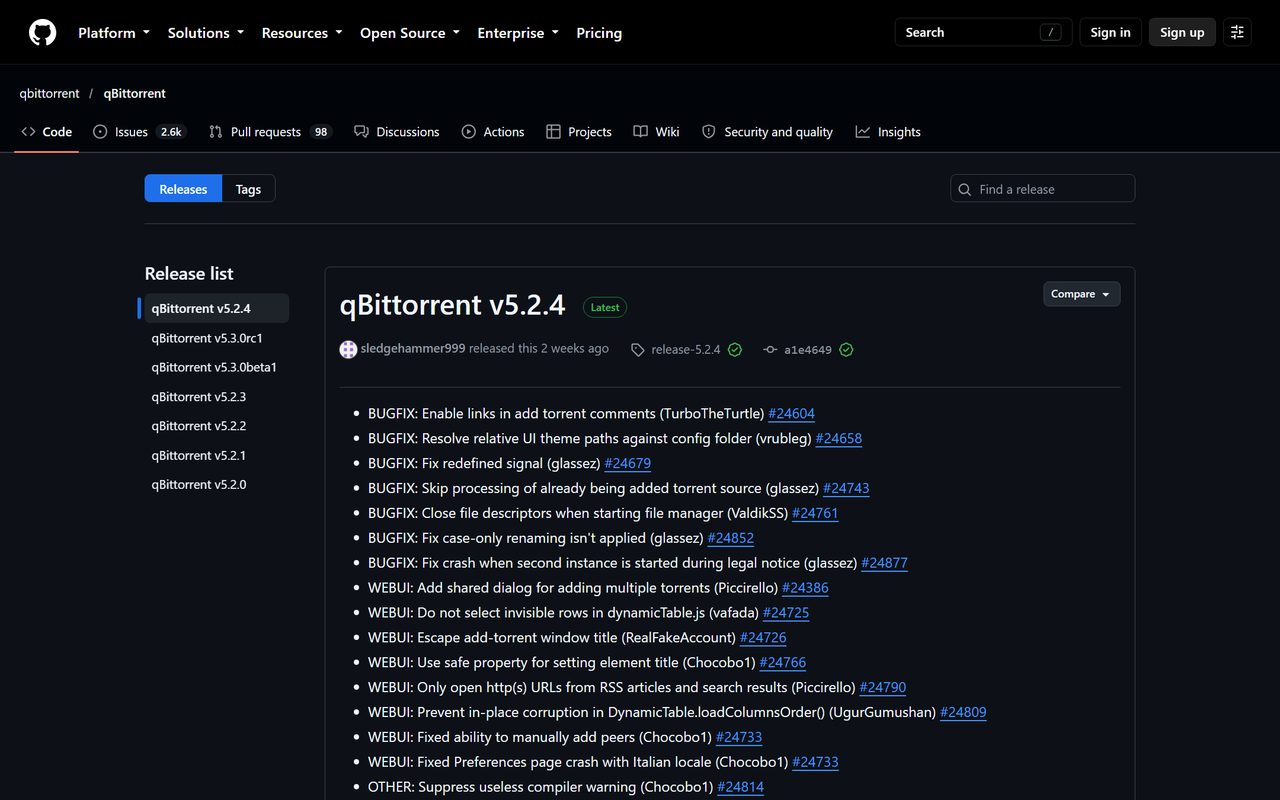Open the qBittorrent v5.2.4 title link
The width and height of the screenshot is (1280, 800).
click(453, 305)
